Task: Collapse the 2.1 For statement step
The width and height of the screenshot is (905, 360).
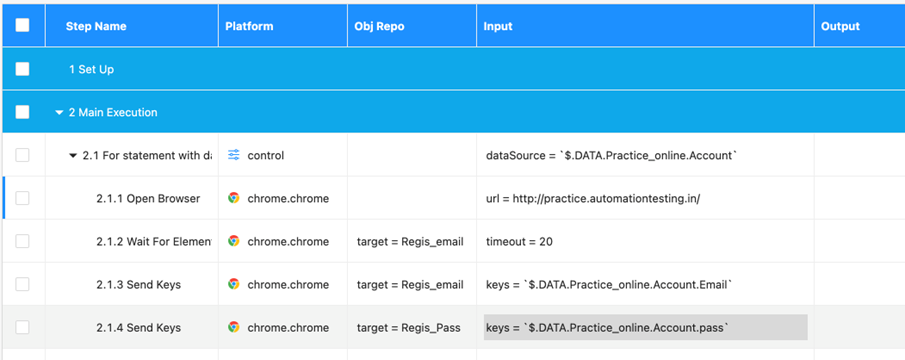Action: [73, 156]
